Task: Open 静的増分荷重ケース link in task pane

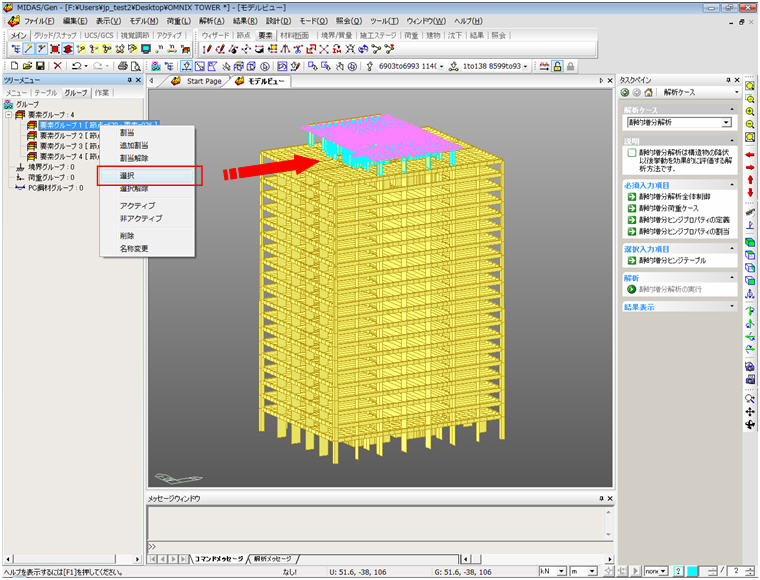Action: 668,208
